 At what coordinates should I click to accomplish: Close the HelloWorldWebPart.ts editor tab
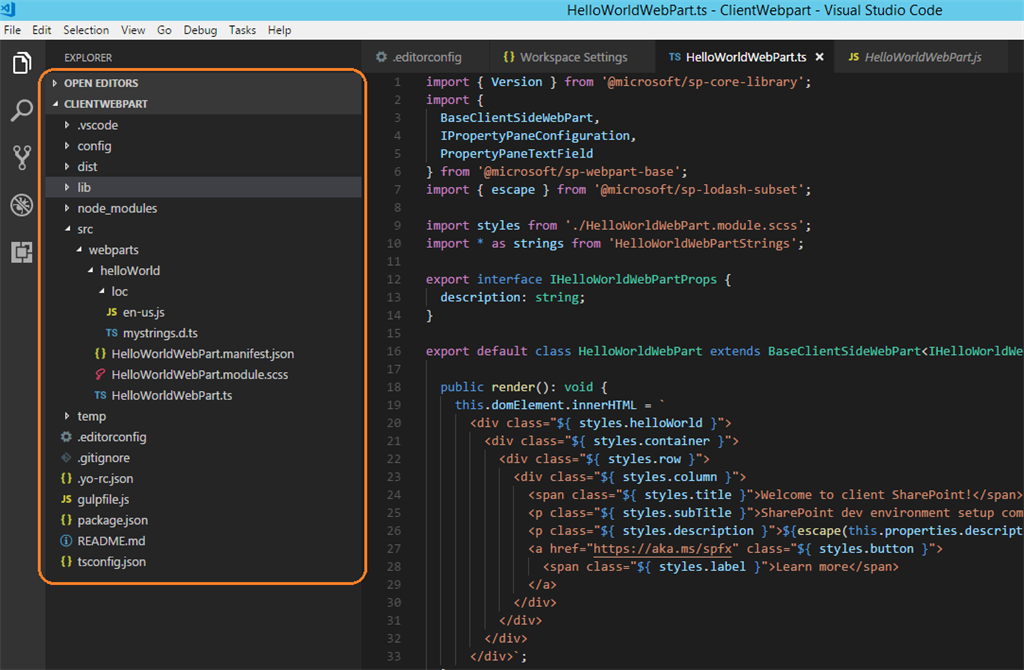click(819, 57)
